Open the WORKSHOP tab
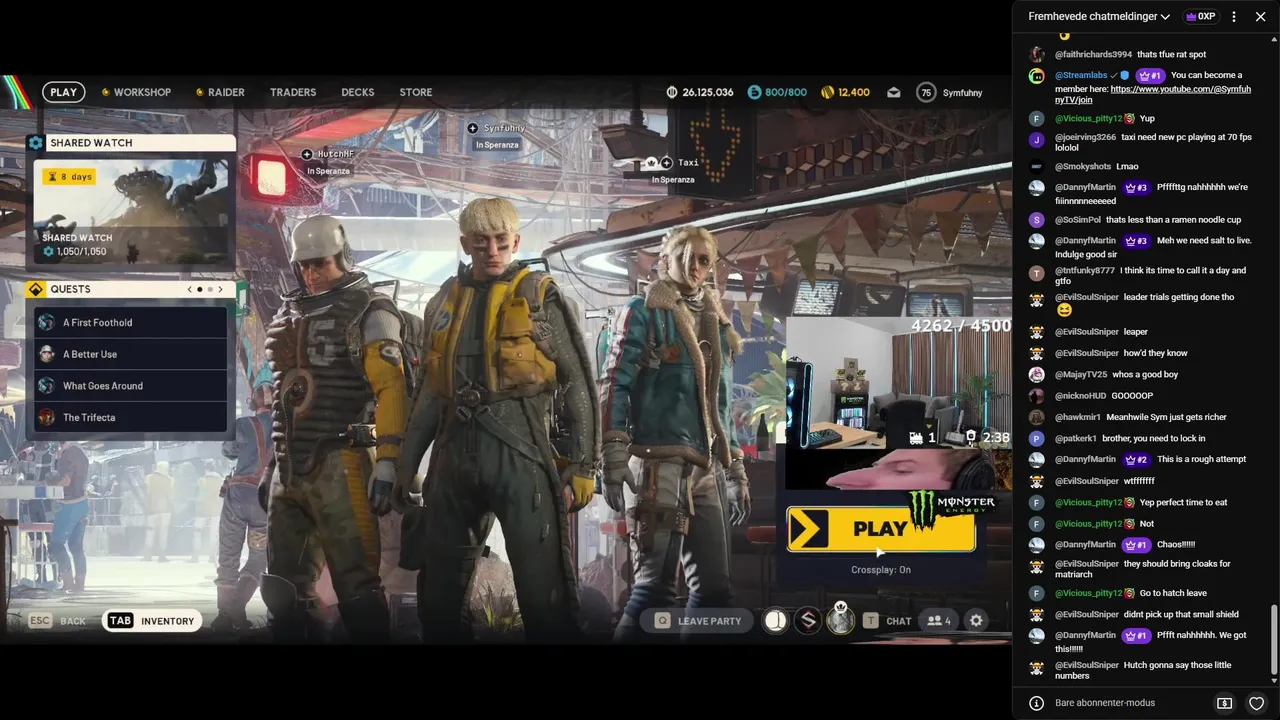This screenshot has height=720, width=1280. coord(136,92)
